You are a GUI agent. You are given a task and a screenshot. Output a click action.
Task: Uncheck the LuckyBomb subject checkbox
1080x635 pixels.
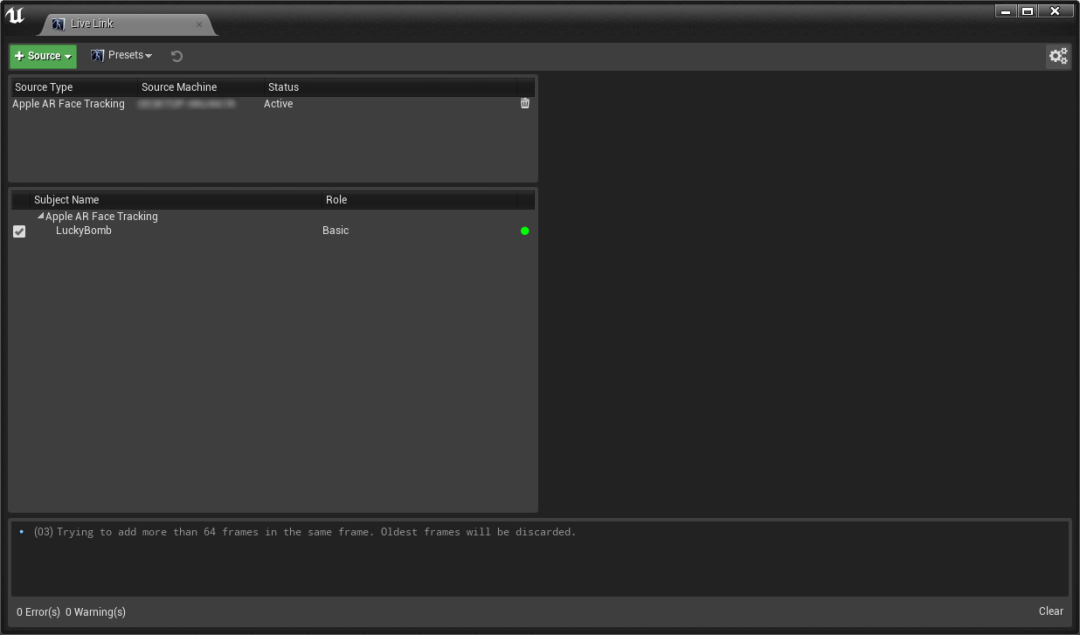click(x=19, y=231)
